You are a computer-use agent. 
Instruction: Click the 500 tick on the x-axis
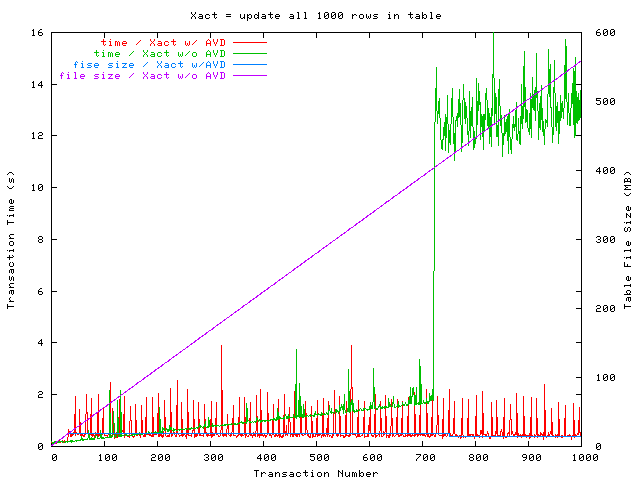click(x=316, y=458)
